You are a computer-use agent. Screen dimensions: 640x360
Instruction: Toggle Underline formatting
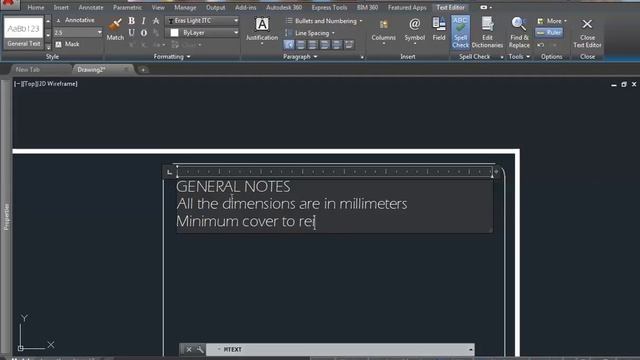(131, 33)
